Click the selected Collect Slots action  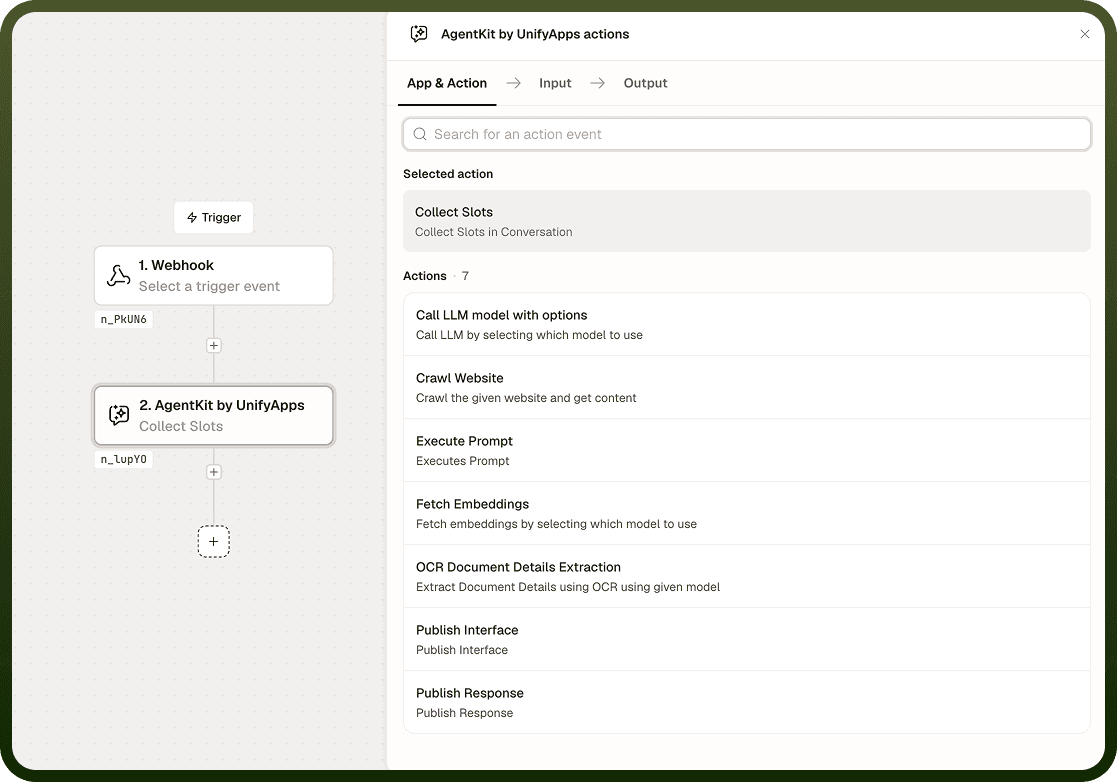pyautogui.click(x=747, y=221)
